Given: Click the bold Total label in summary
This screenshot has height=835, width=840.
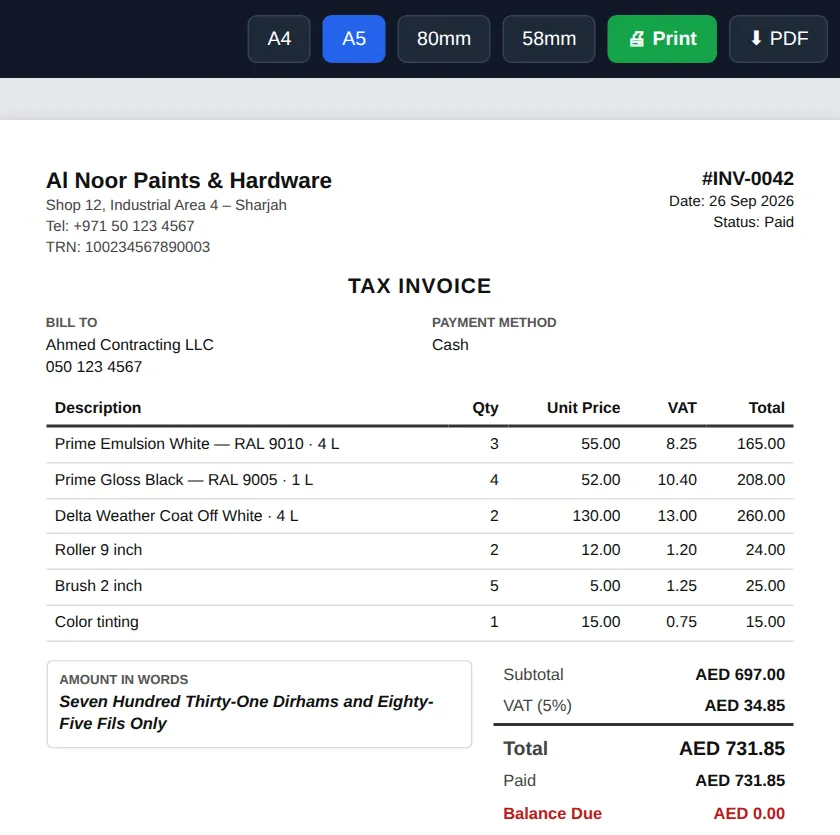Looking at the screenshot, I should pos(526,749).
